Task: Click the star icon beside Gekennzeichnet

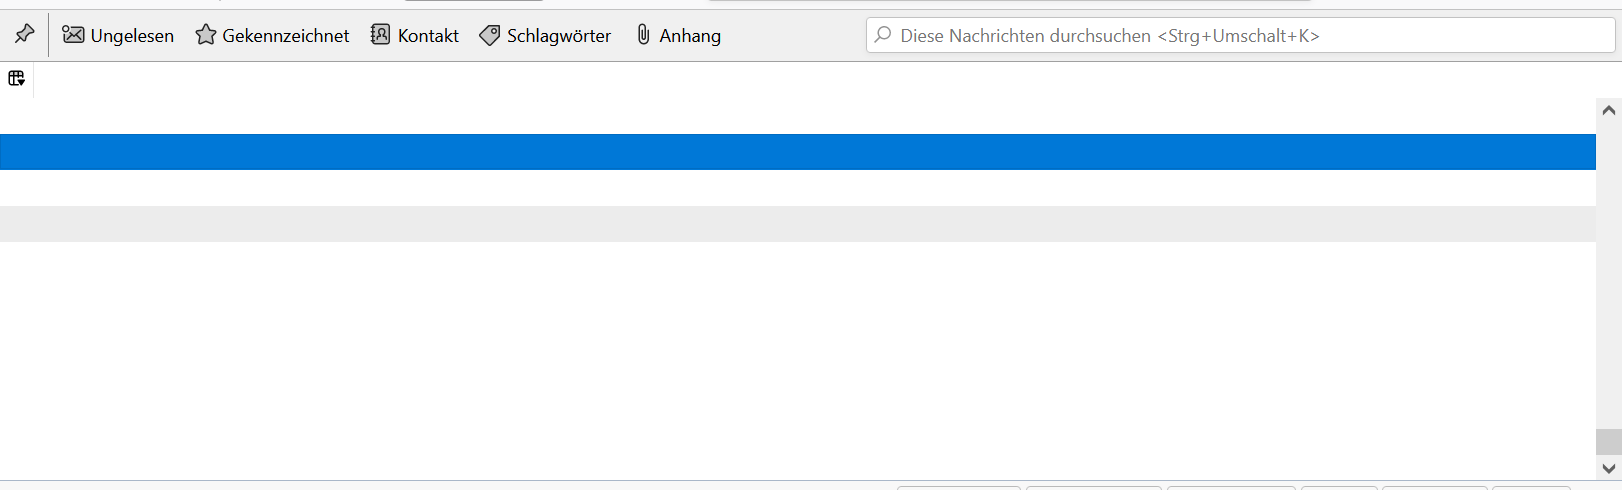Action: 206,35
